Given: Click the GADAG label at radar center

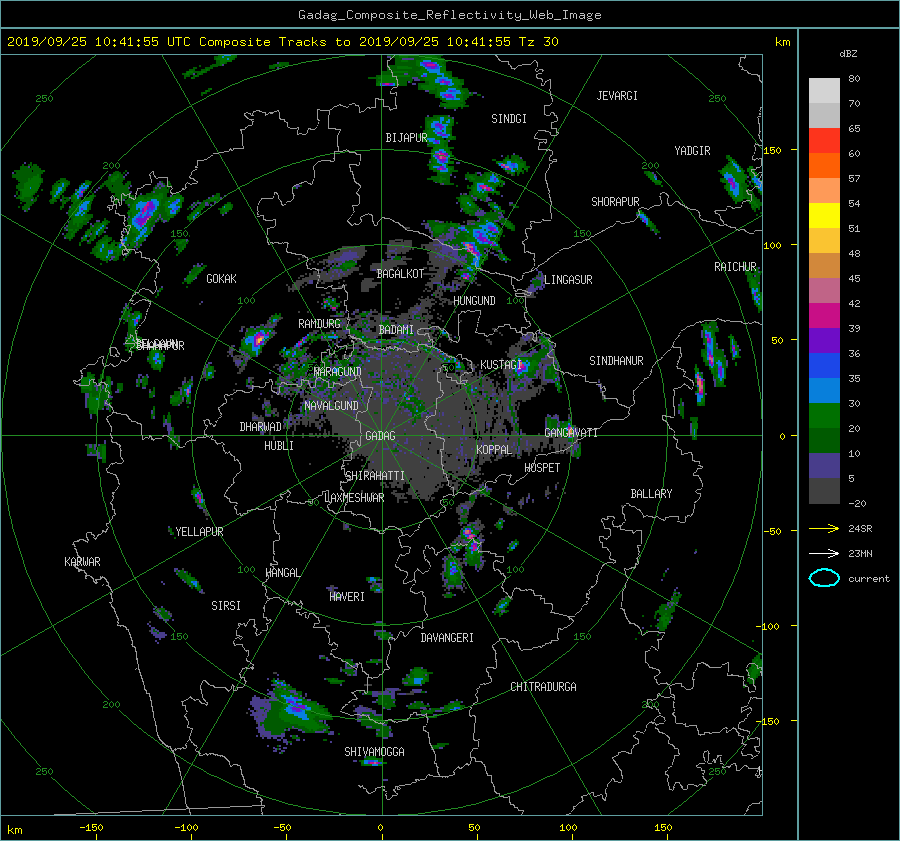Looking at the screenshot, I should (380, 436).
